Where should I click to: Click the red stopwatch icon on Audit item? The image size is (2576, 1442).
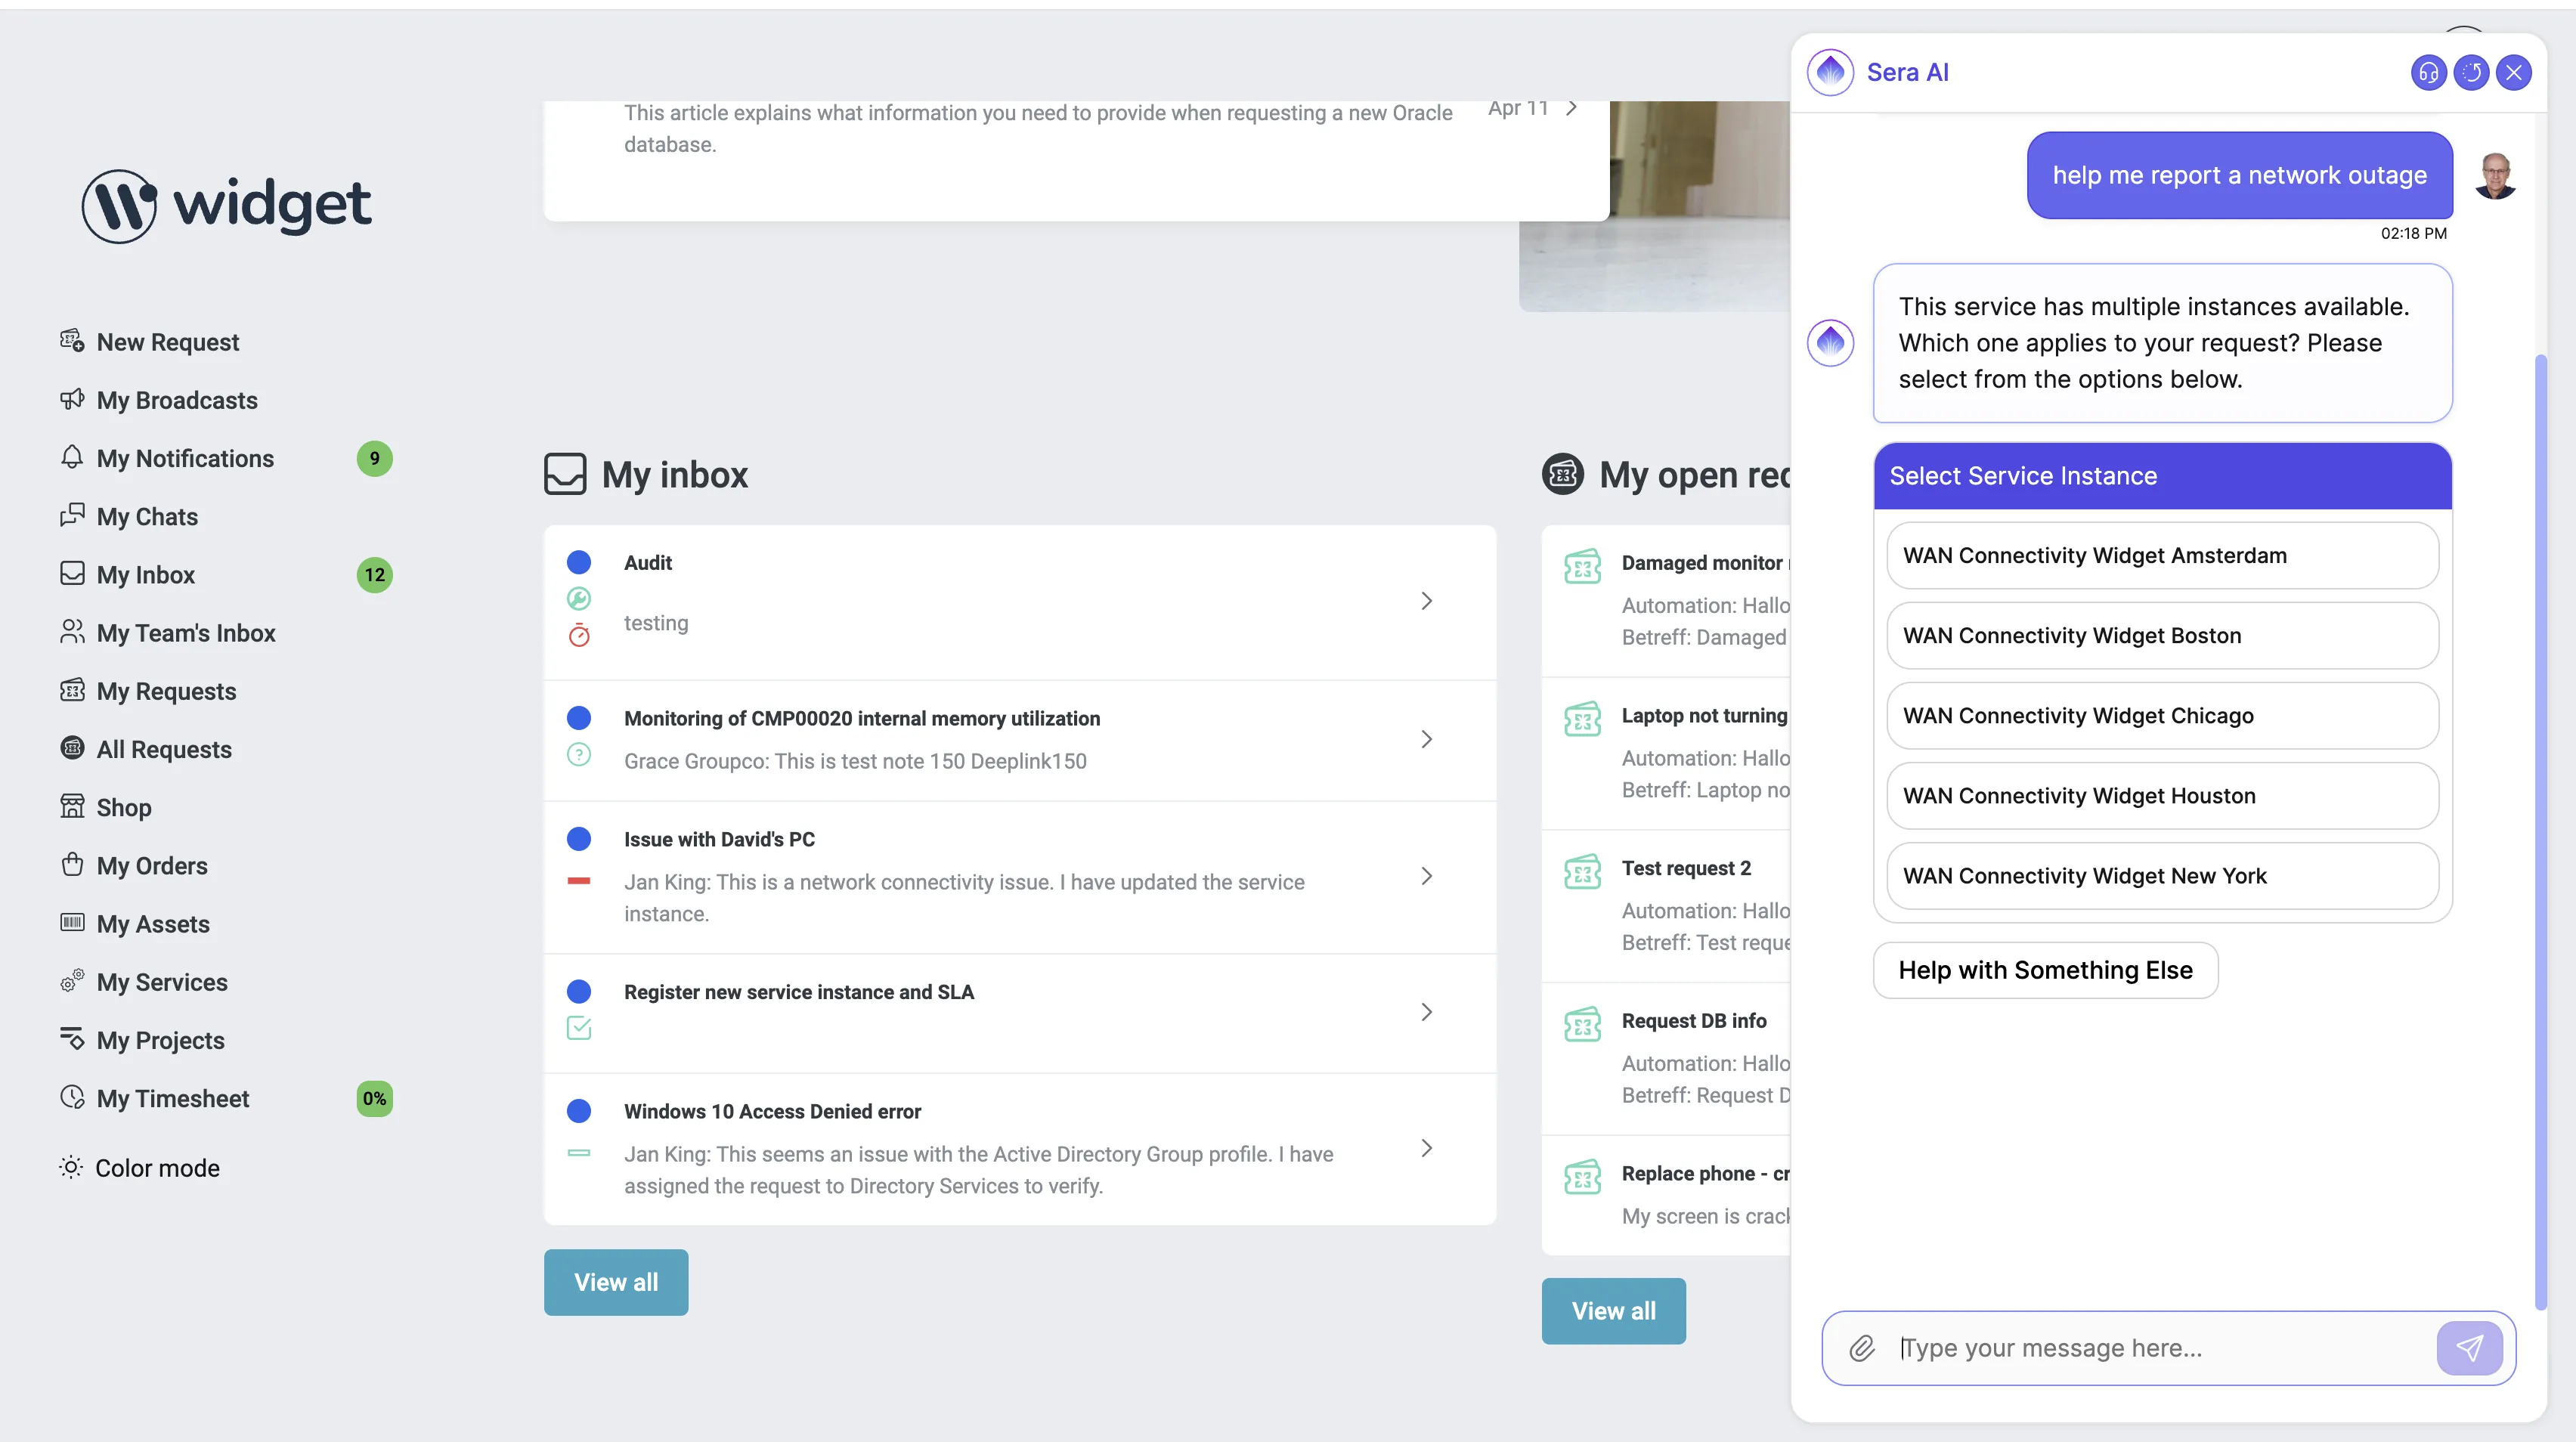[x=579, y=635]
